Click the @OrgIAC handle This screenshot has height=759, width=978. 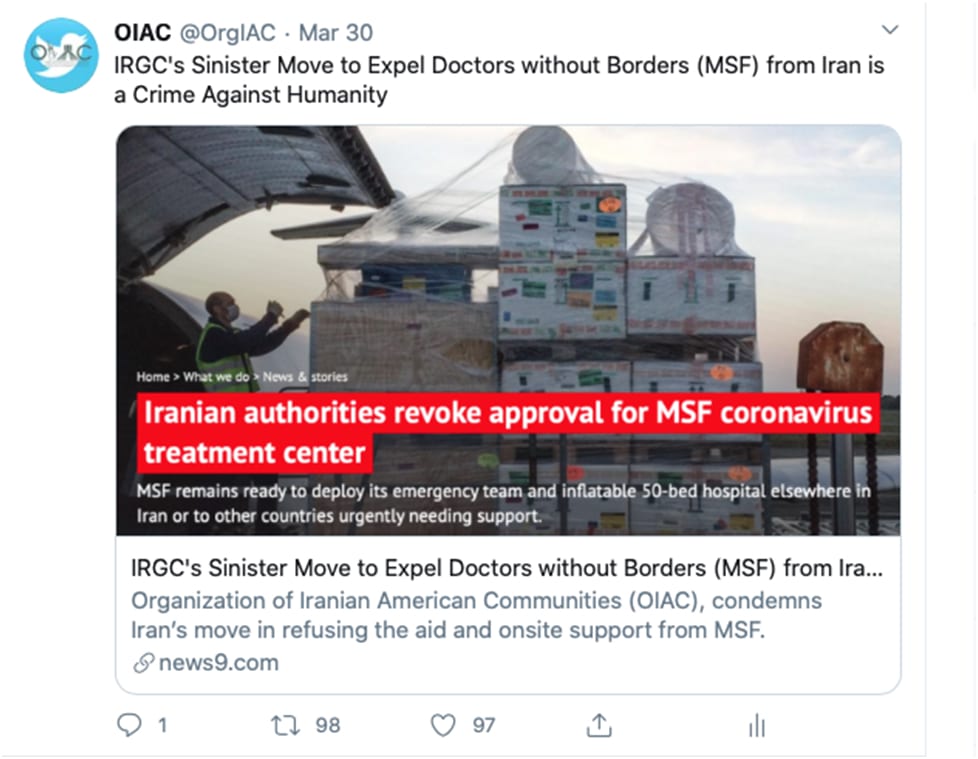tap(226, 32)
